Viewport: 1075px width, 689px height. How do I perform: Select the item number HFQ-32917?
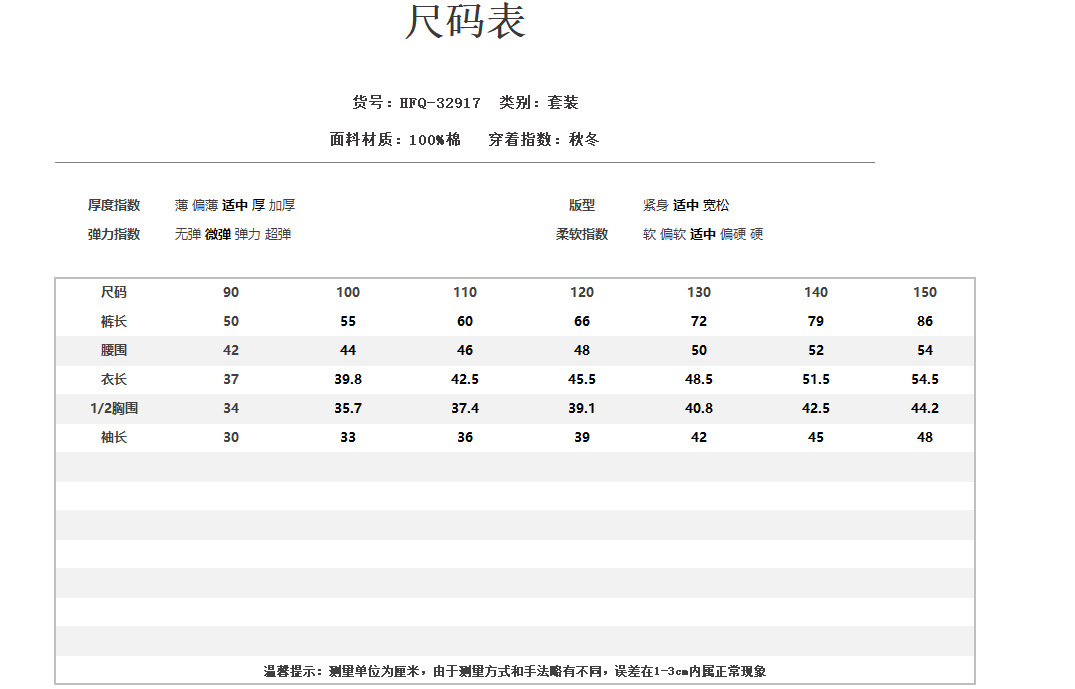click(440, 103)
